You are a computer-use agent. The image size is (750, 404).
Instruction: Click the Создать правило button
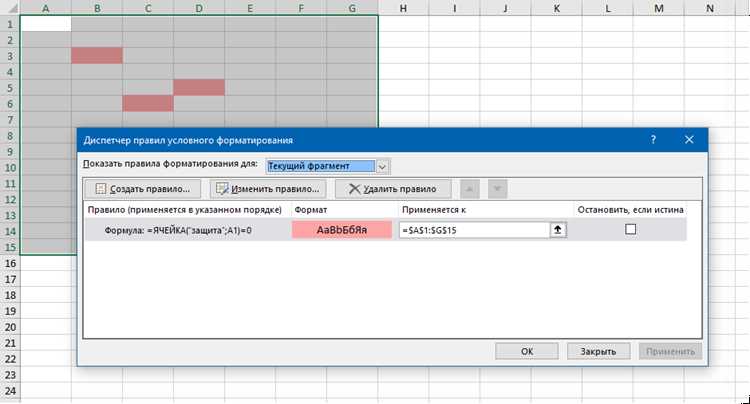coord(142,189)
